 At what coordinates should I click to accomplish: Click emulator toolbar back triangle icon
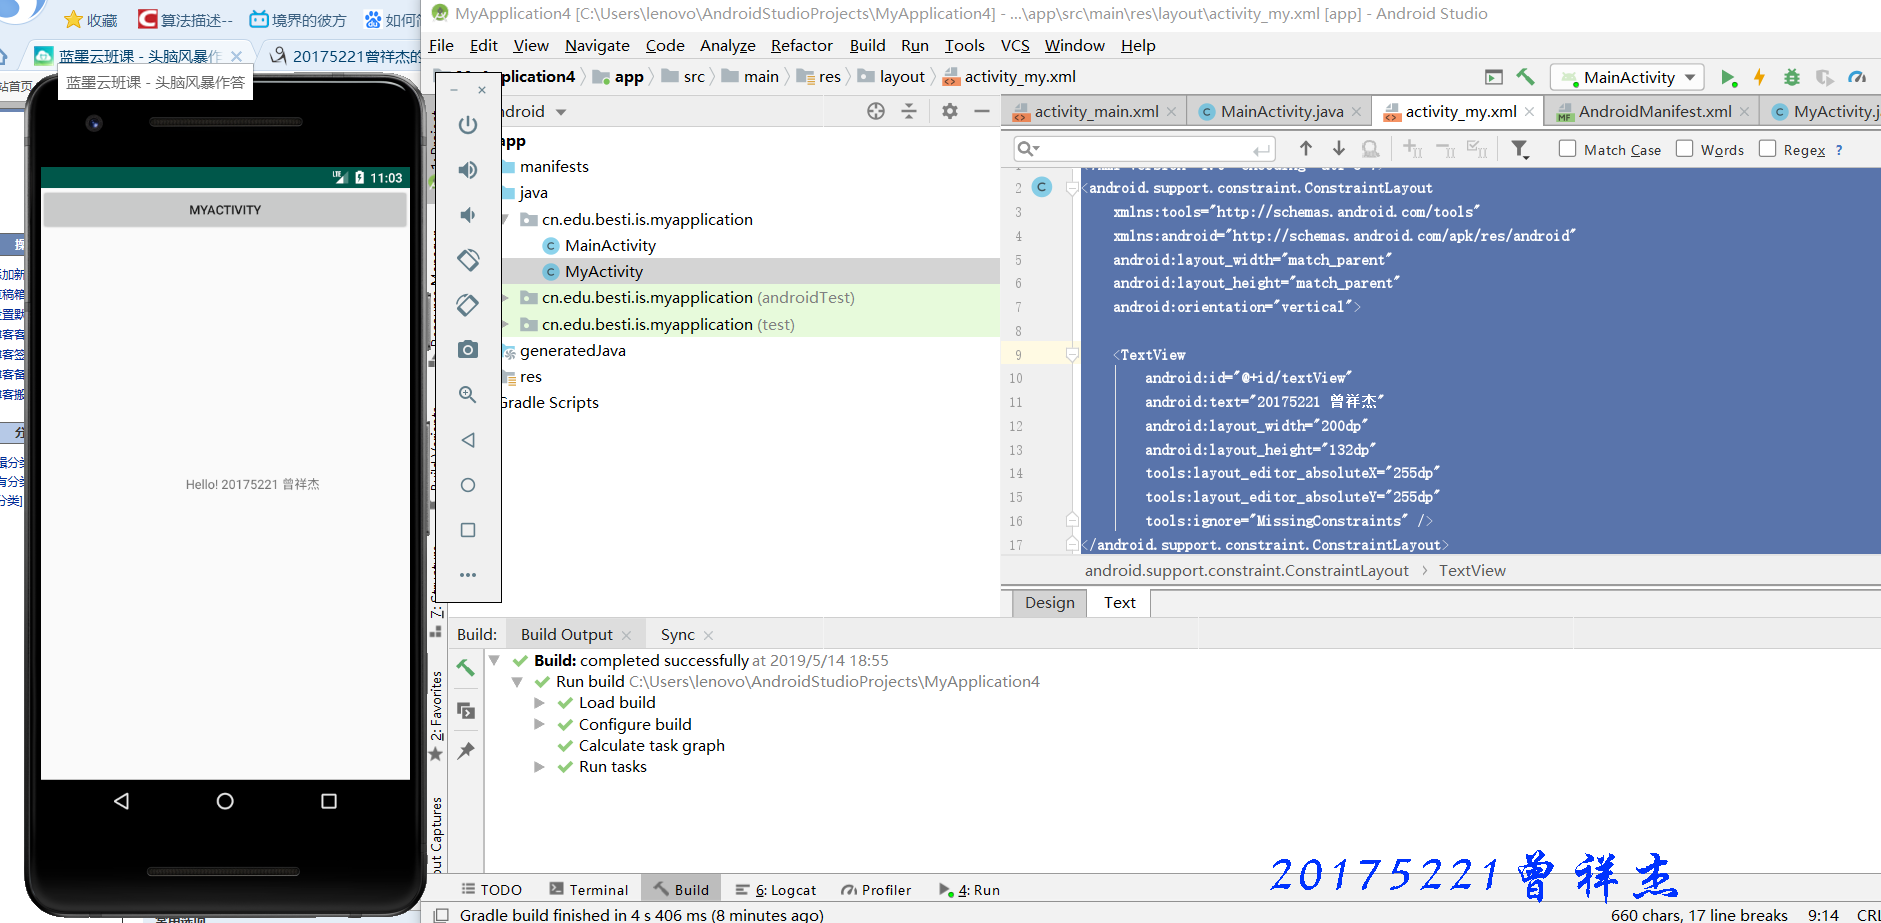coord(468,440)
